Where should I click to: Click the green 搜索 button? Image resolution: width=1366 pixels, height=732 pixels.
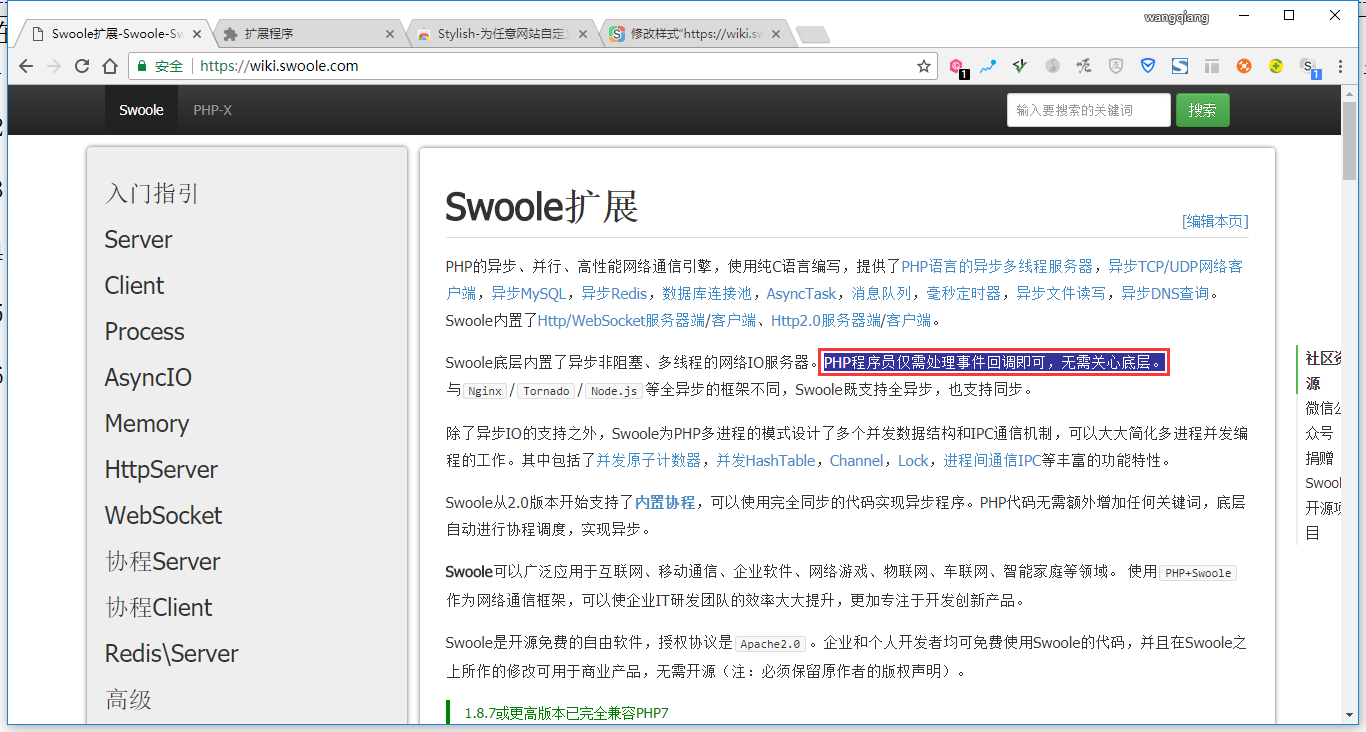click(x=1202, y=110)
